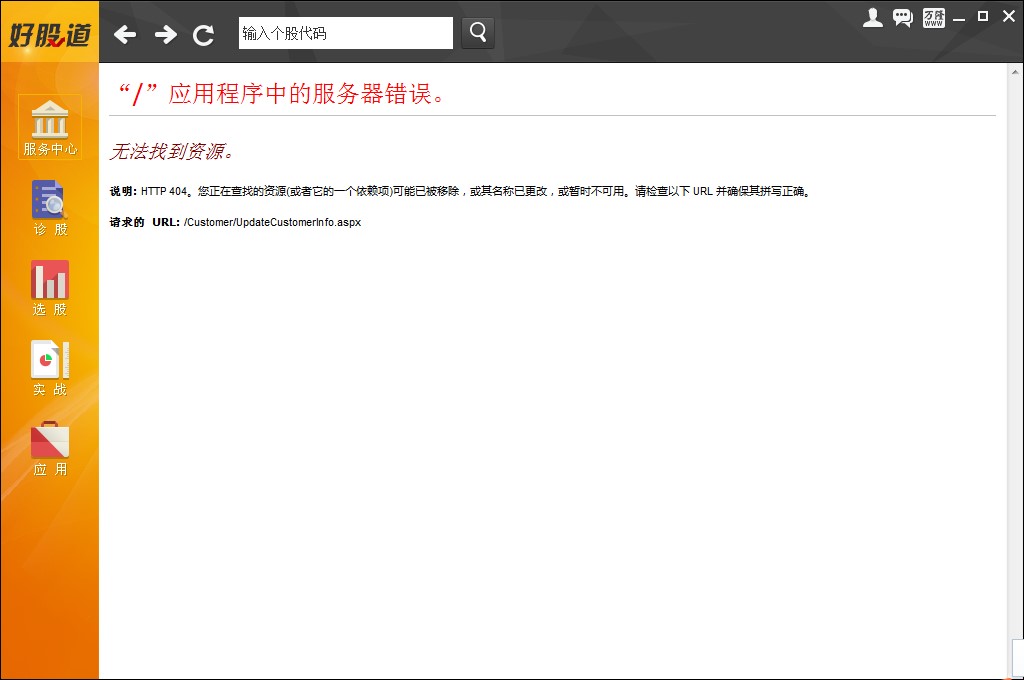This screenshot has height=680, width=1024.
Task: Open the chat messages bubble icon
Action: coord(903,17)
